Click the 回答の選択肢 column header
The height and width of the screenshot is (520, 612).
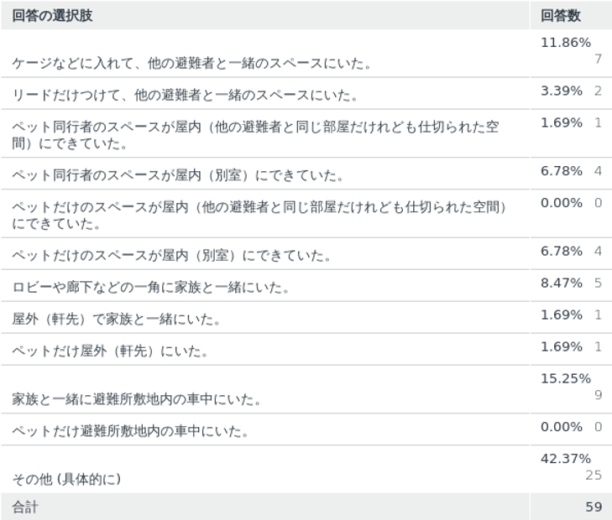[x=47, y=15]
